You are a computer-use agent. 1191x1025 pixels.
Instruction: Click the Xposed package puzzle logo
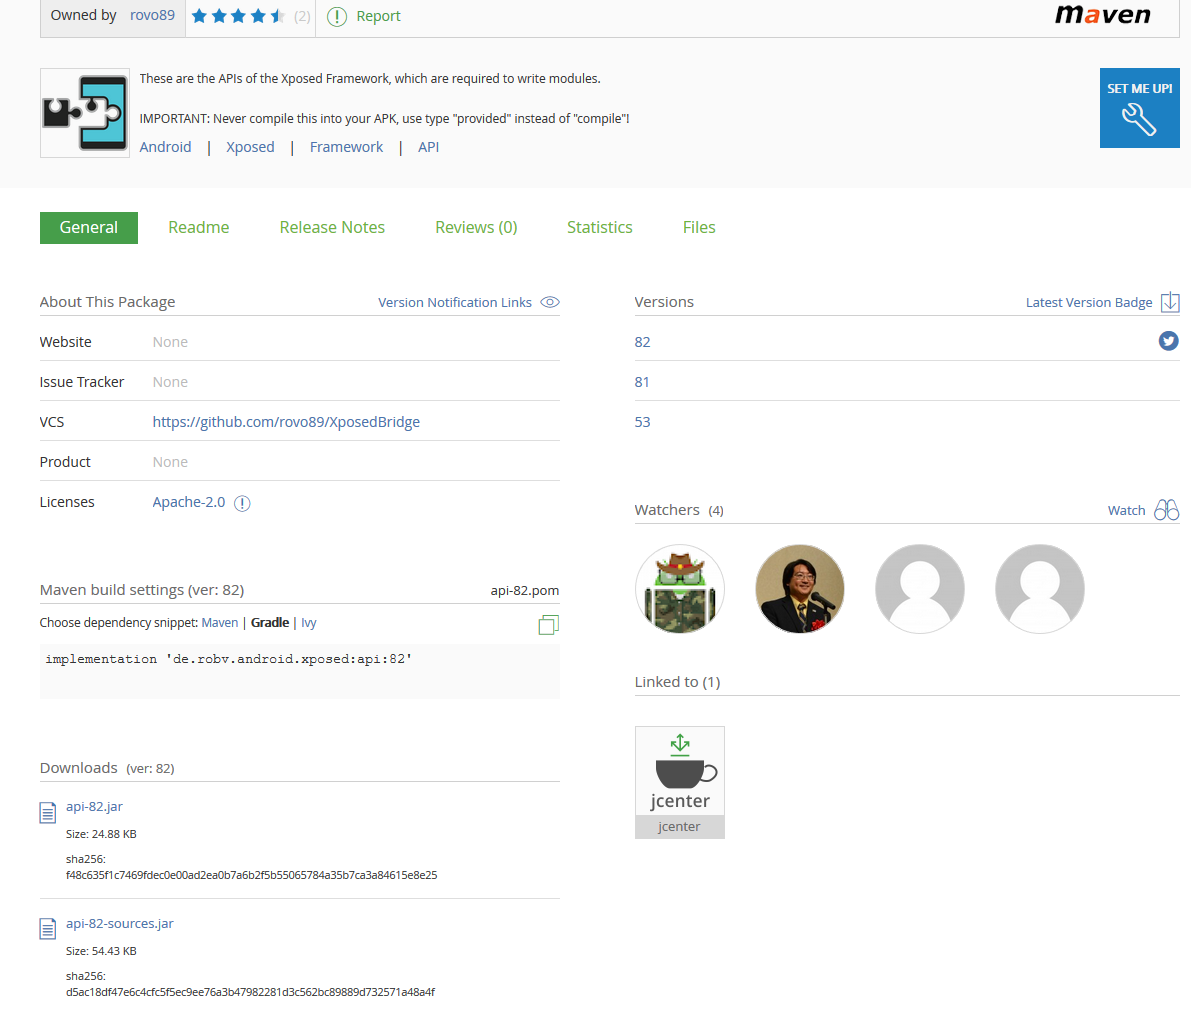coord(84,112)
